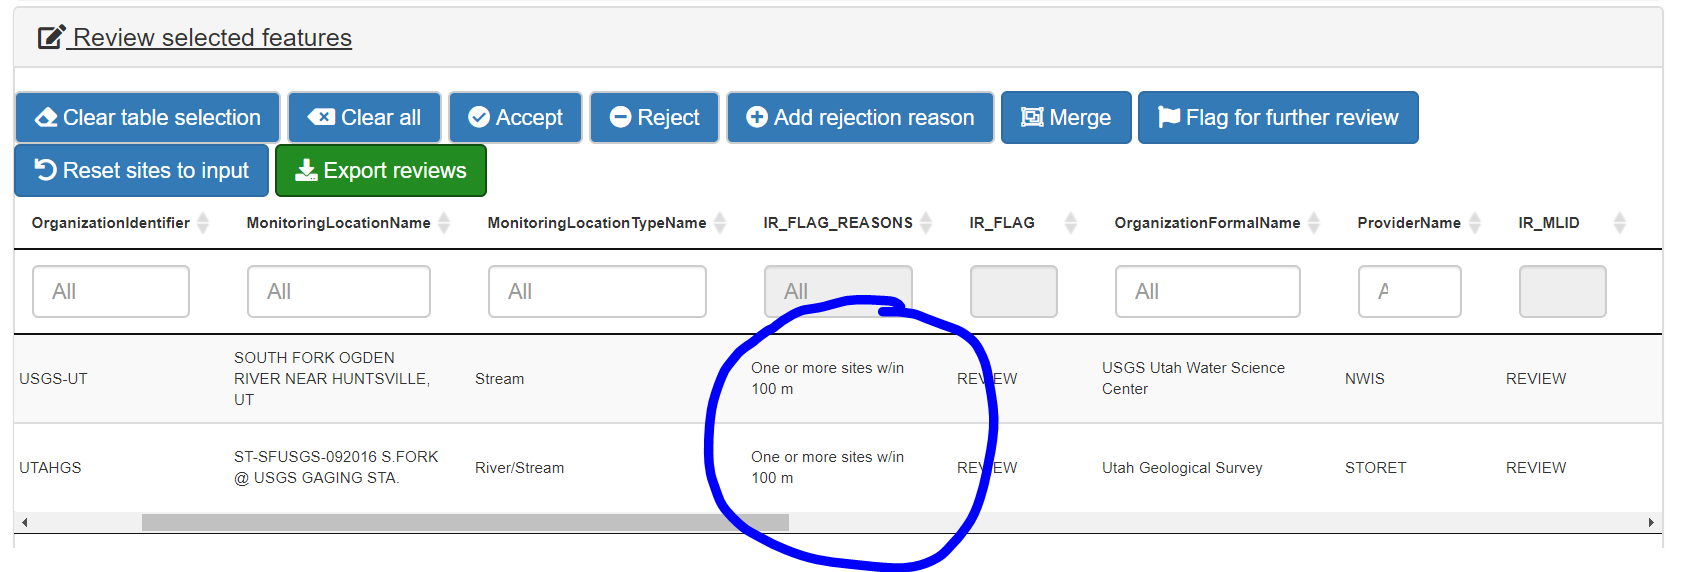Click the download icon on Export reviews
The image size is (1686, 572).
(306, 171)
